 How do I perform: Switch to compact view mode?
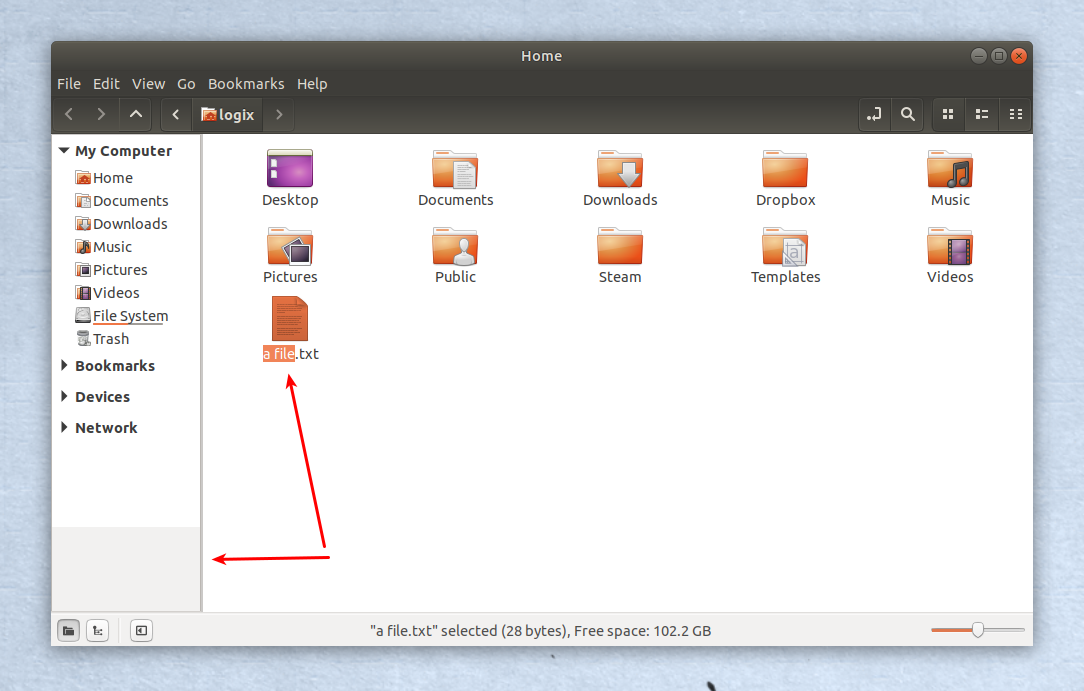[1015, 114]
